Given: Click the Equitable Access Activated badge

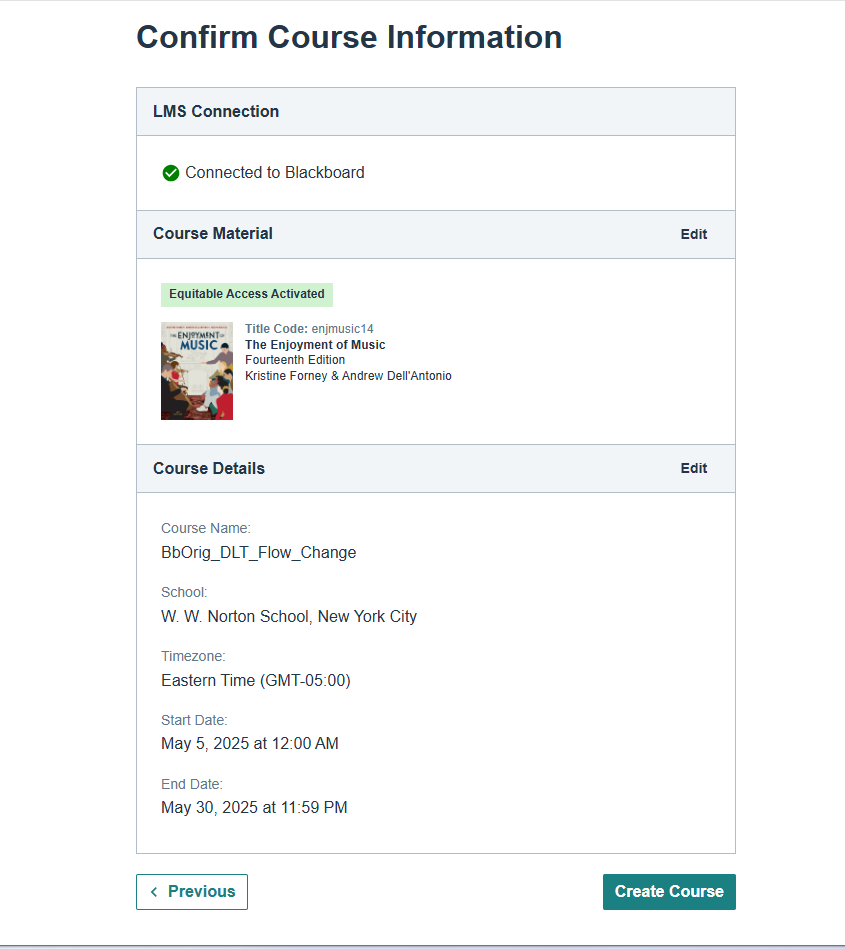Looking at the screenshot, I should click(x=246, y=294).
